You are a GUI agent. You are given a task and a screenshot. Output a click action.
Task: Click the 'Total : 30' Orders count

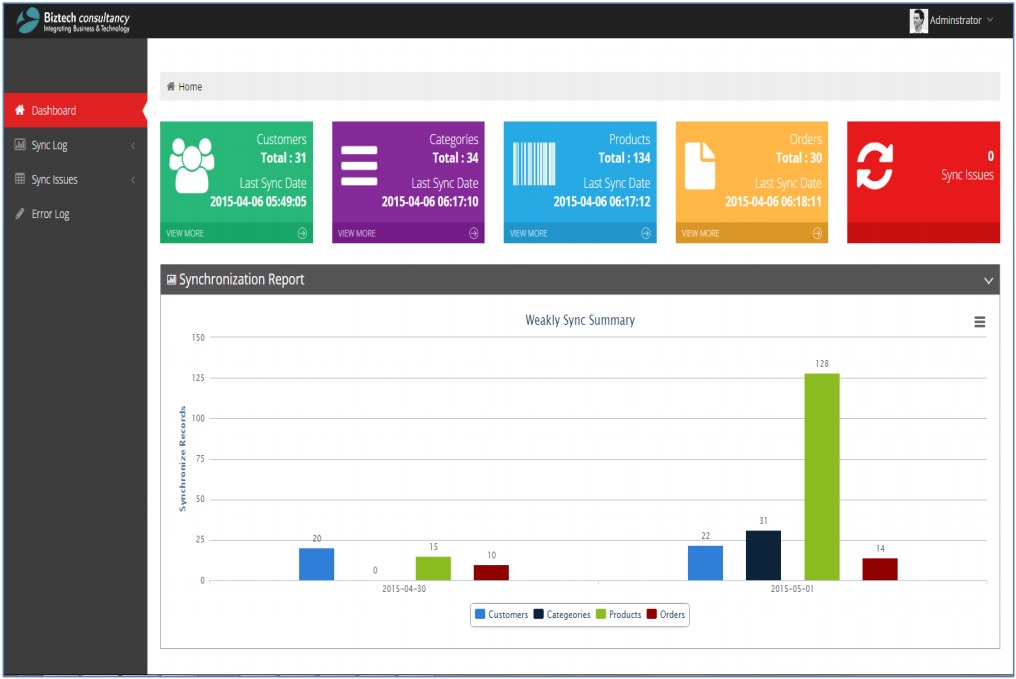798,157
